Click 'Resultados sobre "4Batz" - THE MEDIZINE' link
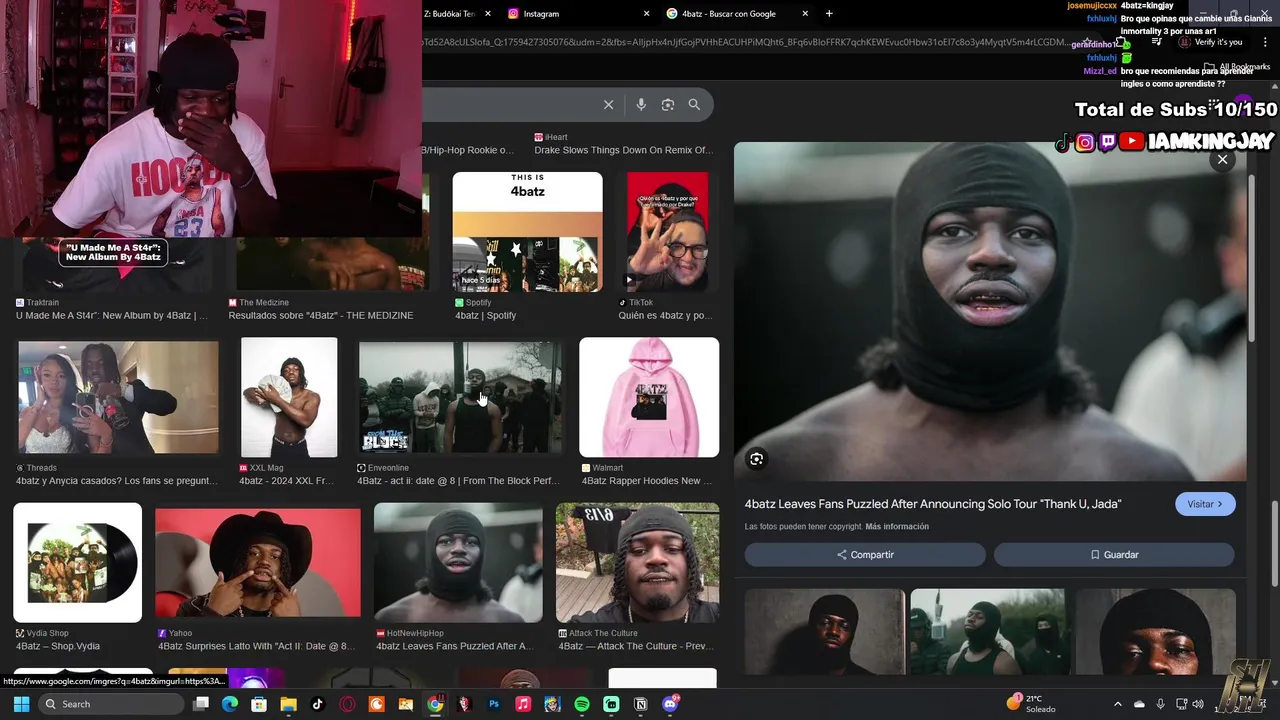The image size is (1280, 720). pyautogui.click(x=321, y=315)
